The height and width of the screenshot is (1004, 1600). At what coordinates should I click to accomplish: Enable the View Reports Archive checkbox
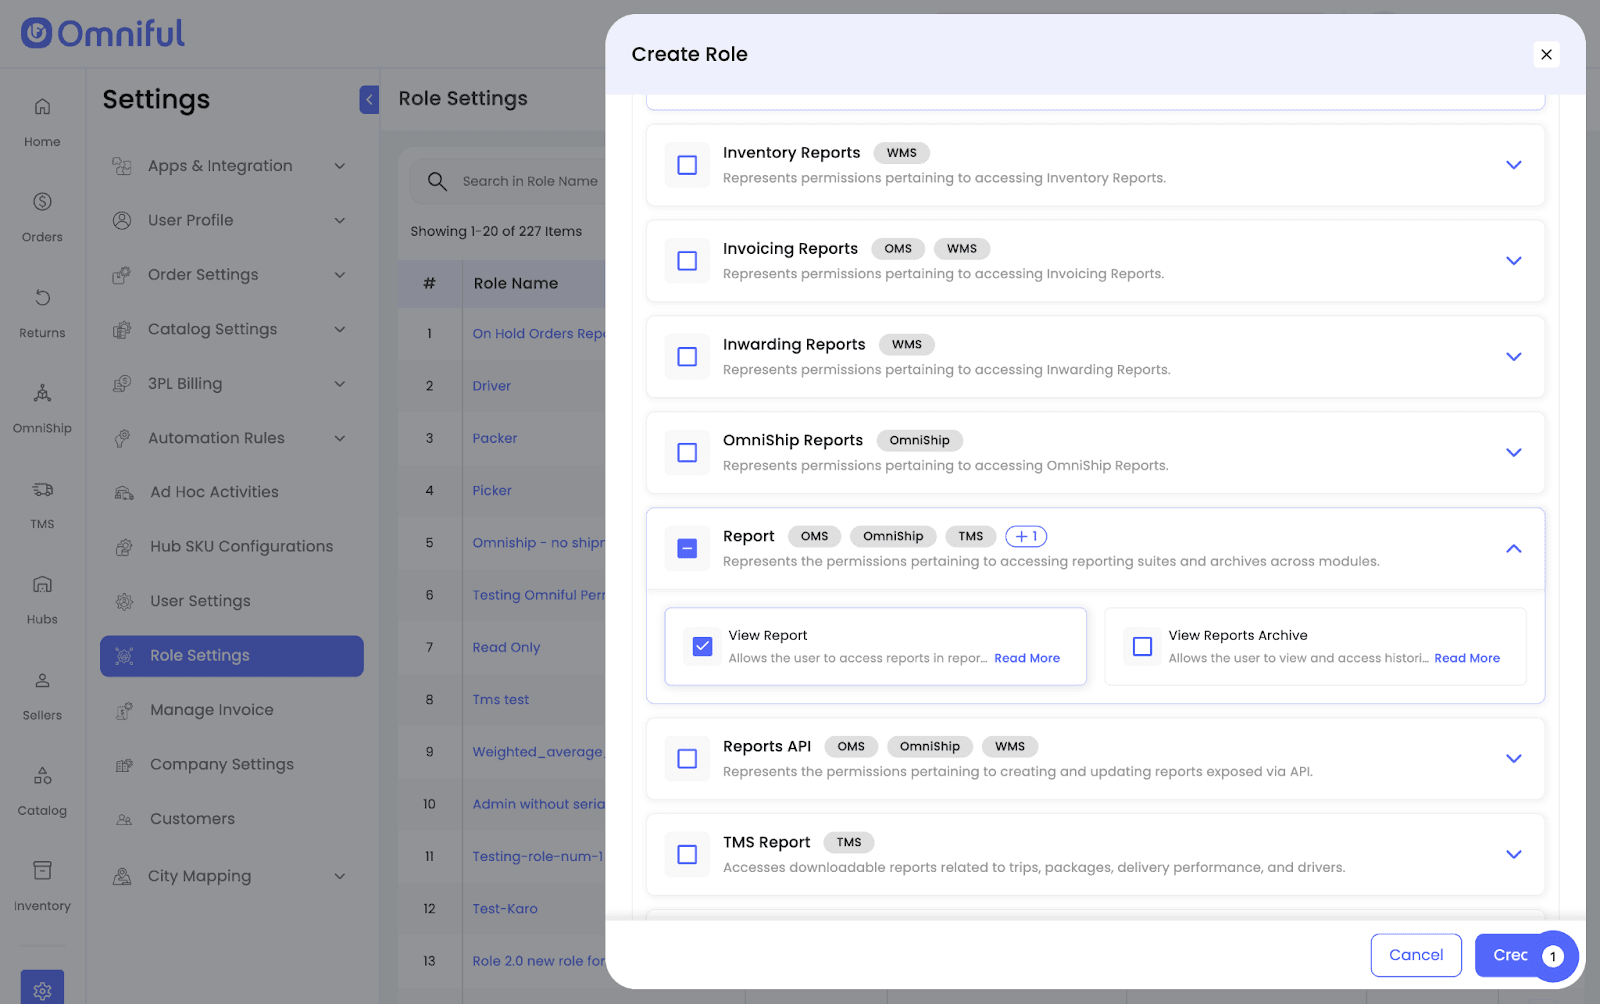point(1142,647)
